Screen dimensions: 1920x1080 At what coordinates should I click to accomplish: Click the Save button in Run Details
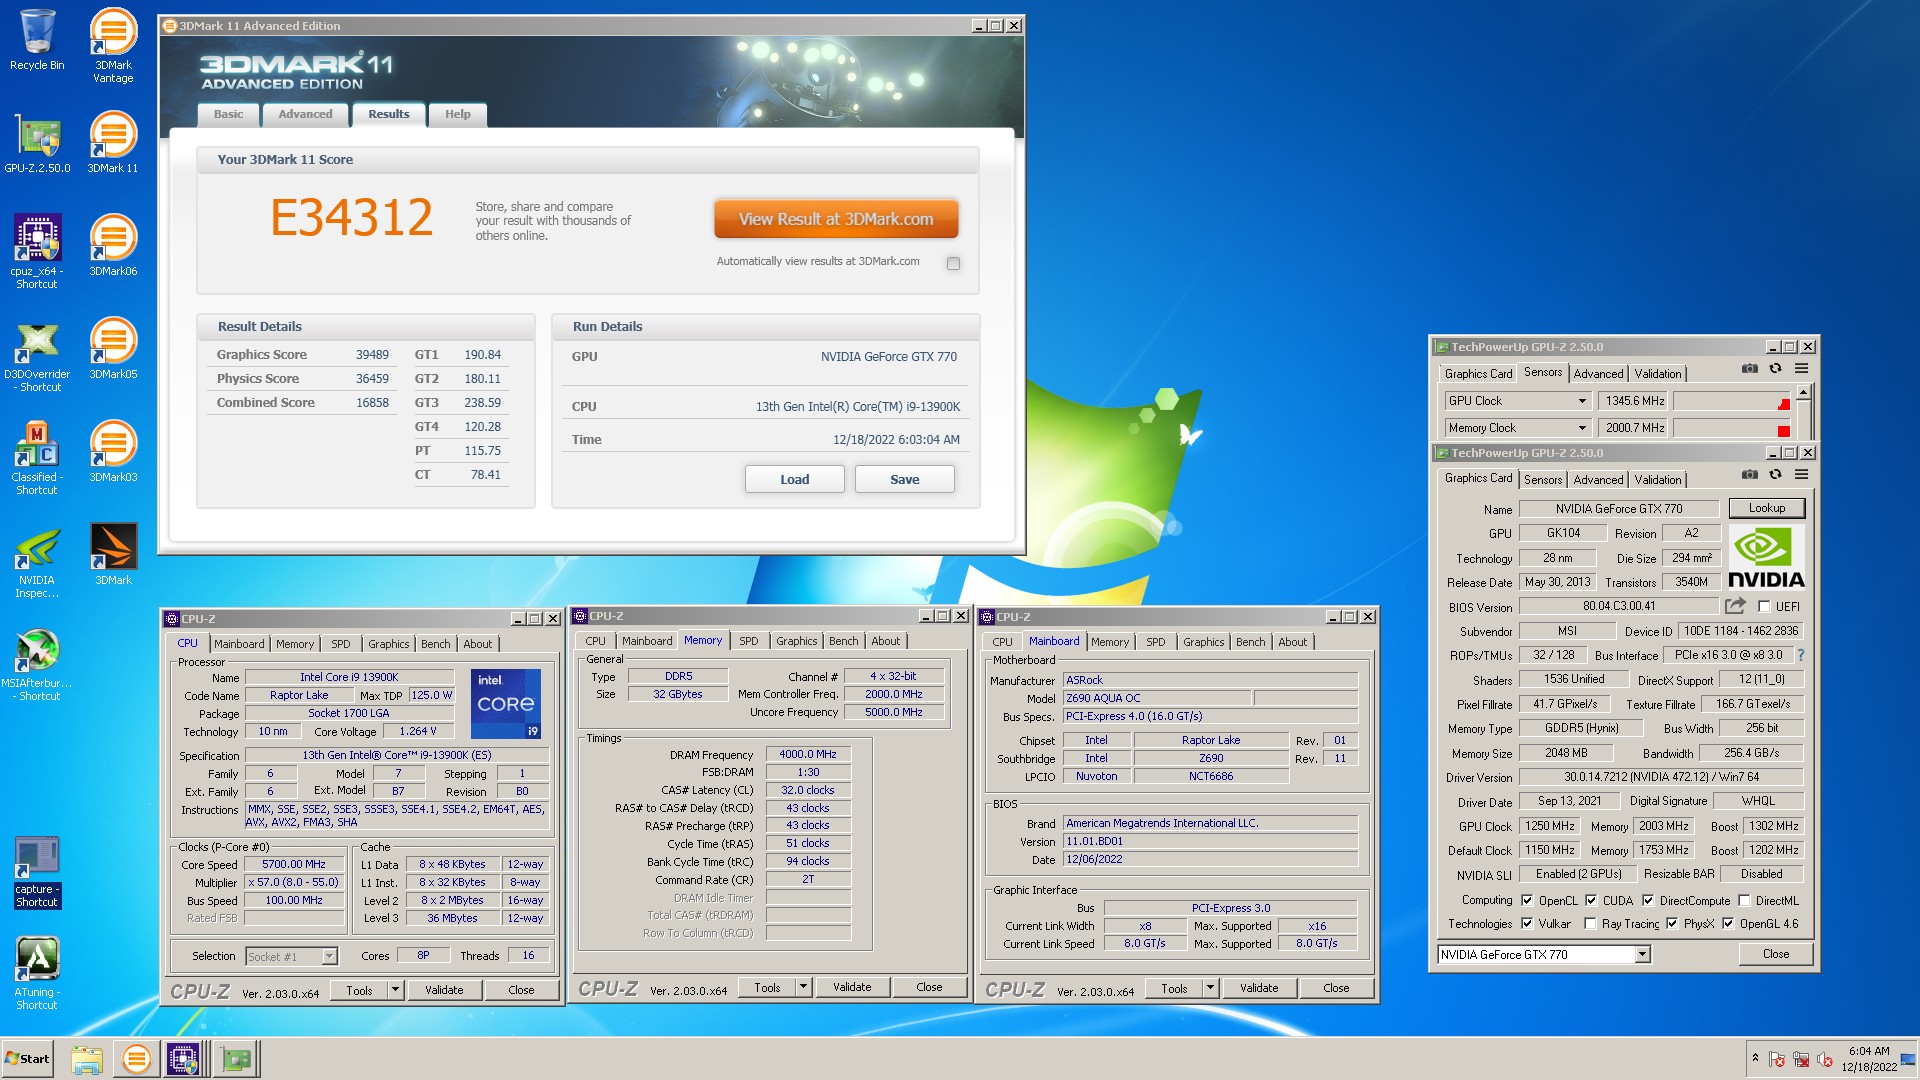tap(905, 480)
